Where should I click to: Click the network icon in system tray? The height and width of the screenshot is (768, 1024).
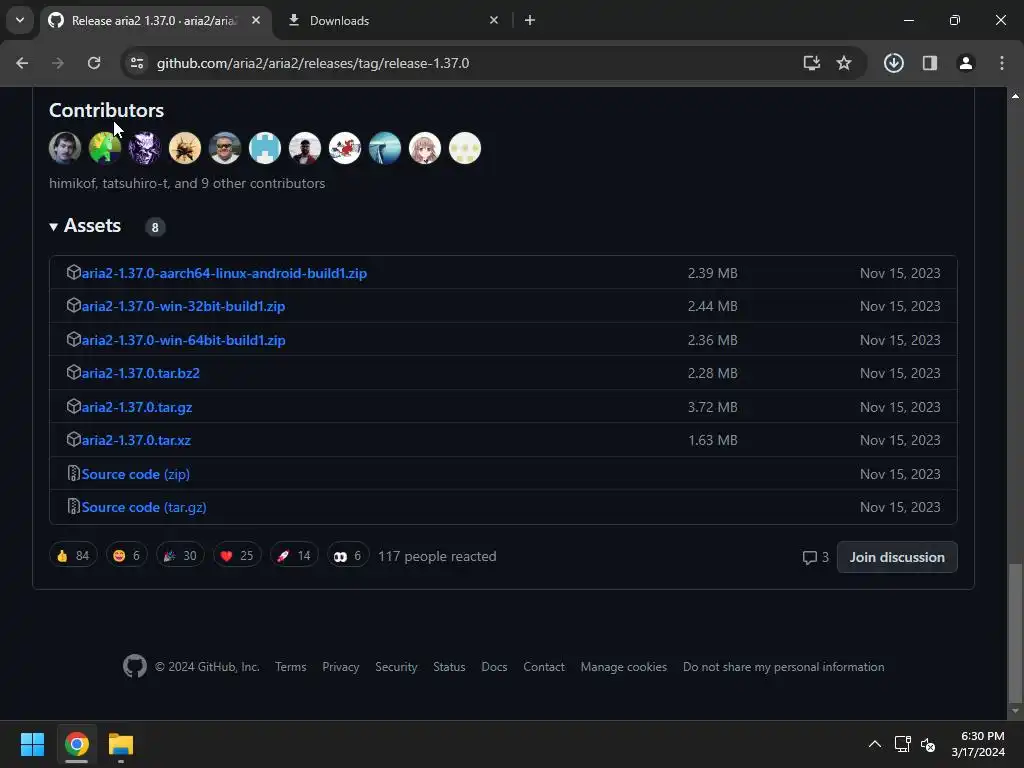[903, 744]
